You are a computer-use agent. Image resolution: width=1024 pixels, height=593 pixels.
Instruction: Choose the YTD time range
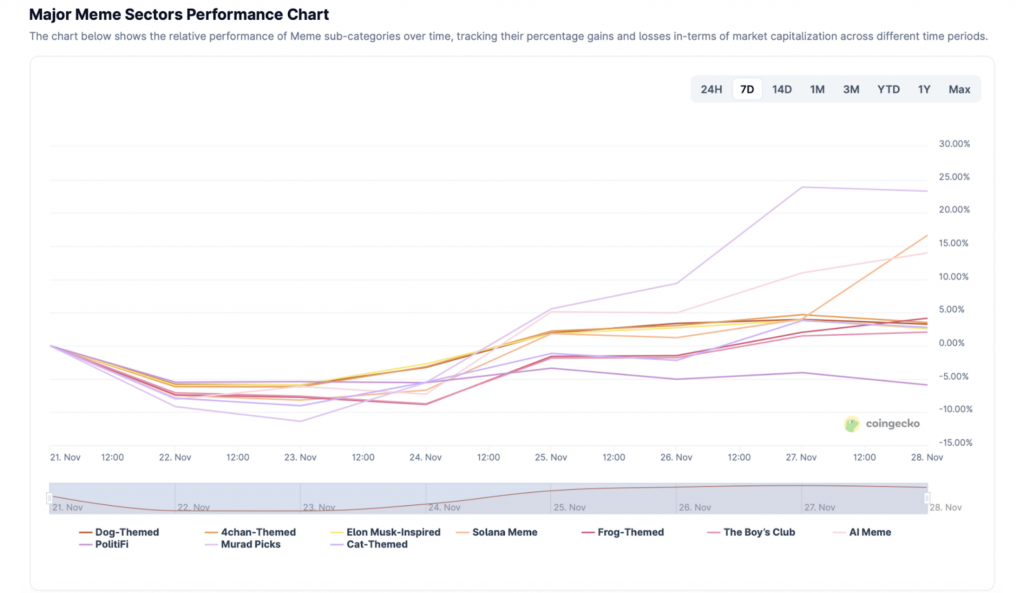click(x=888, y=89)
